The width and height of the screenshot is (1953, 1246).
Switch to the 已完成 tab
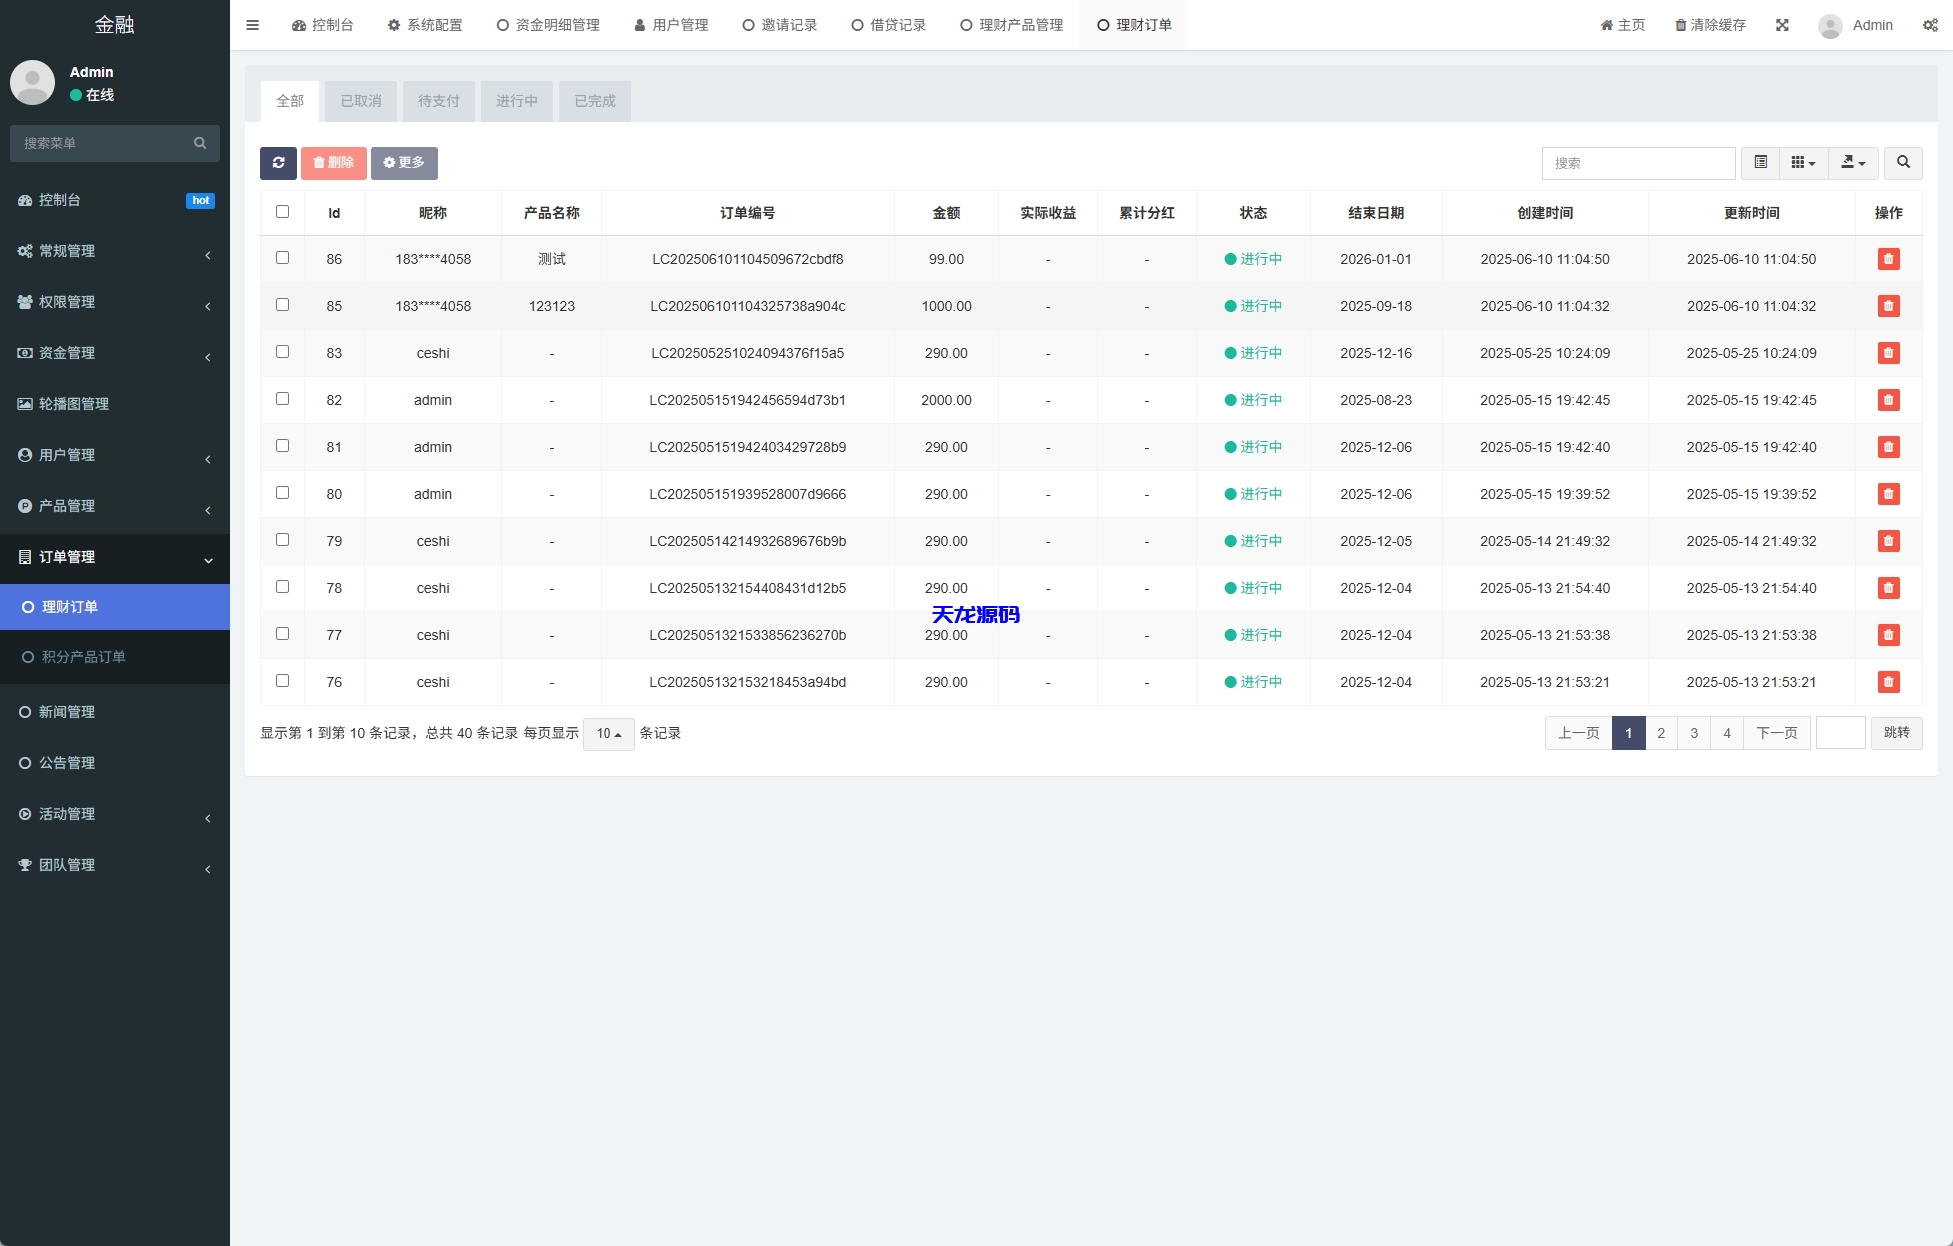(x=595, y=101)
